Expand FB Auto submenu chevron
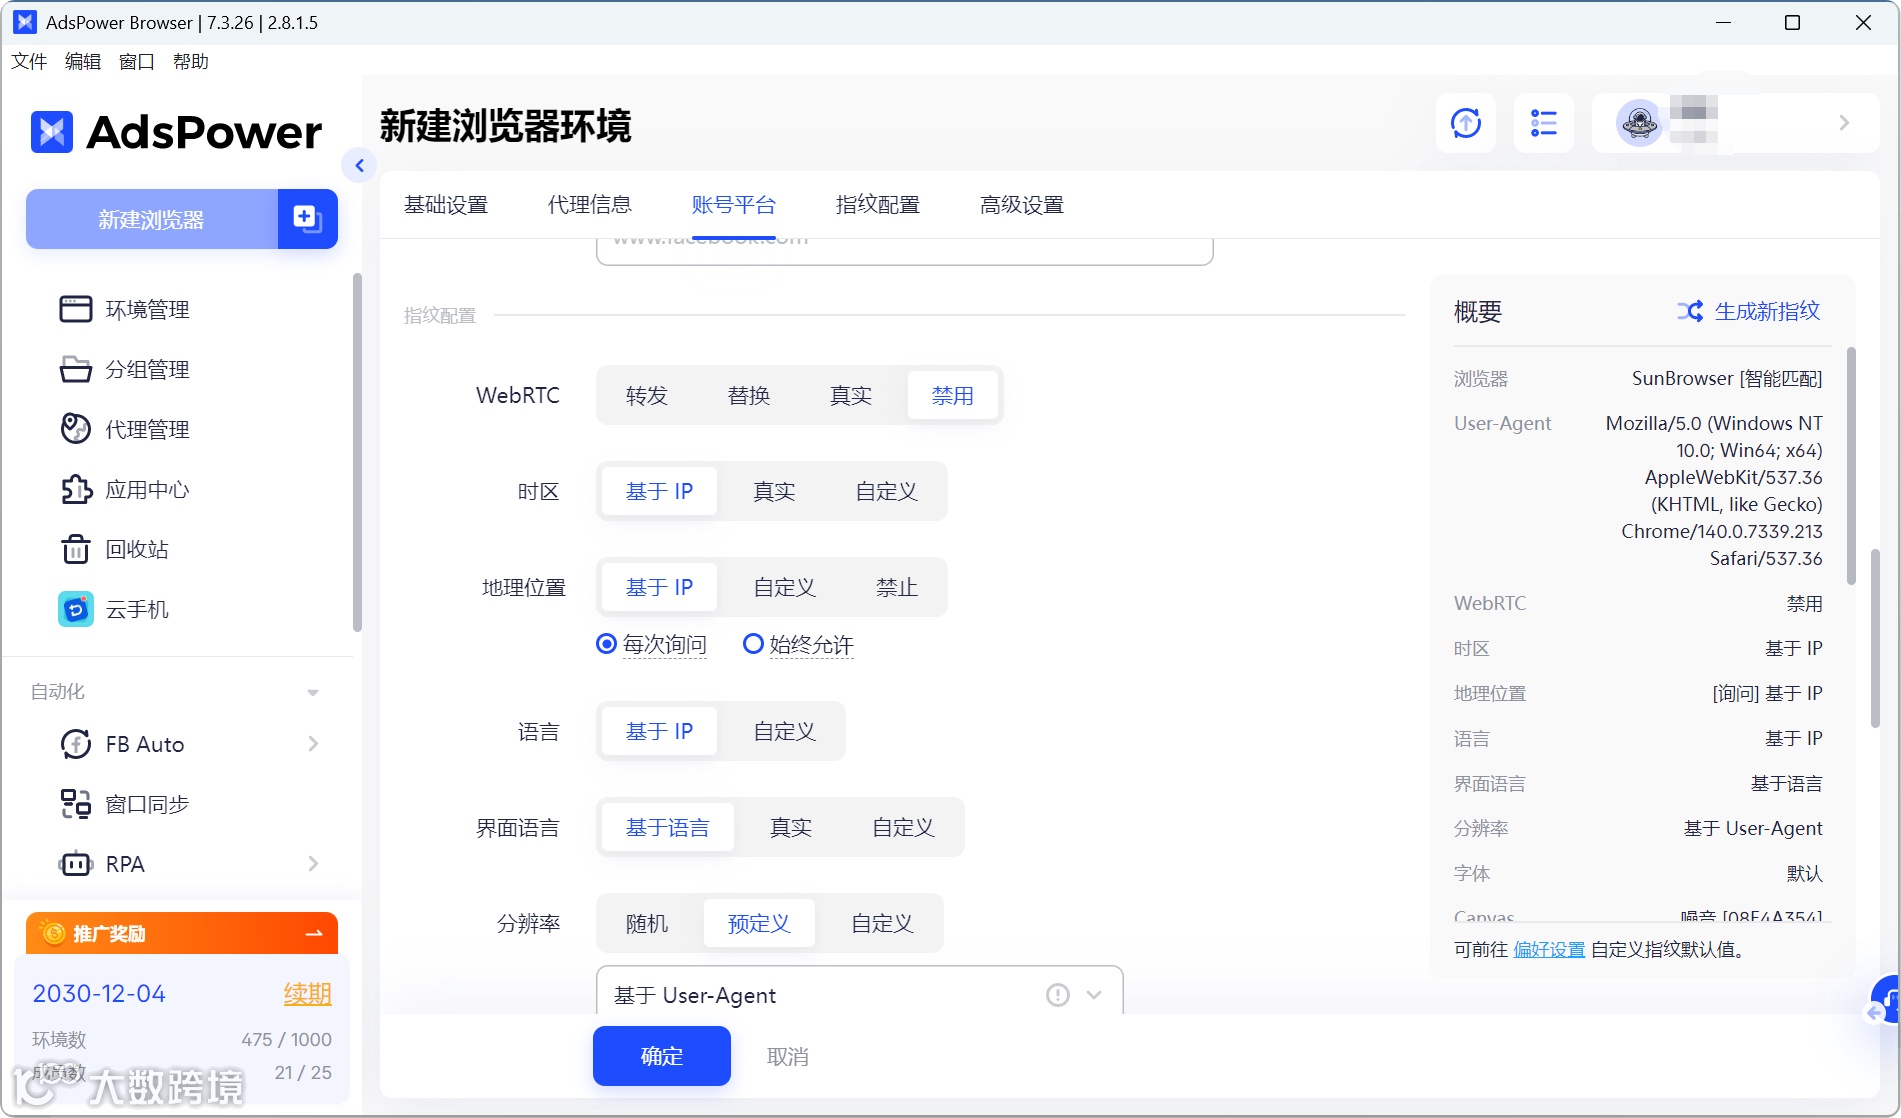Viewport: 1901px width, 1118px height. (x=313, y=744)
